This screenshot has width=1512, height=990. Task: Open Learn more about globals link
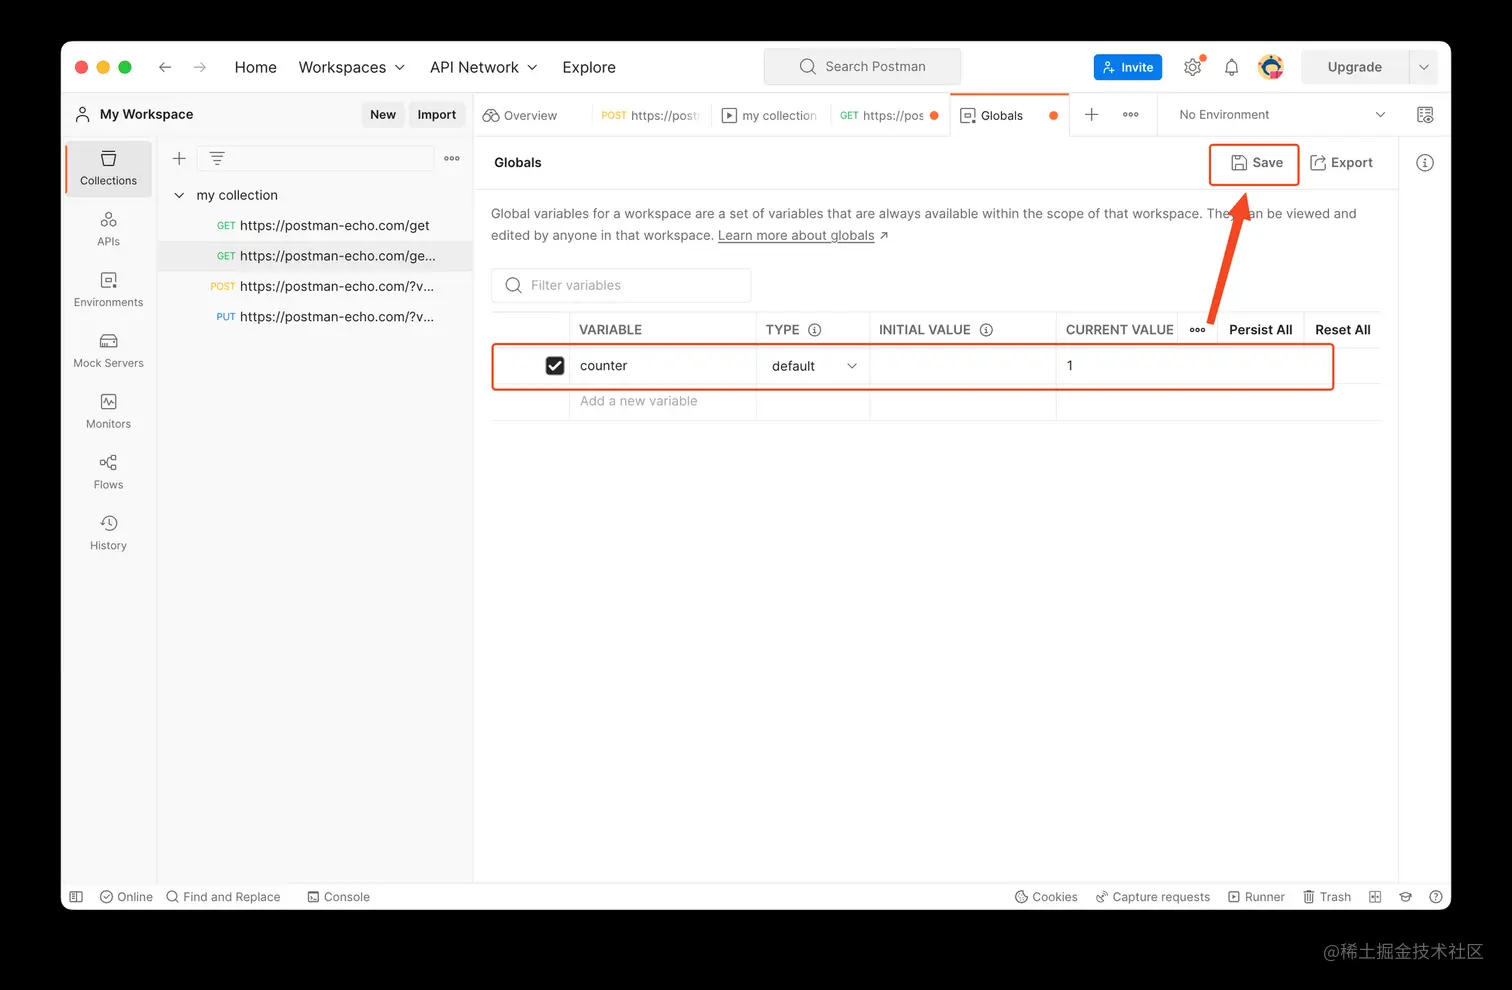pyautogui.click(x=796, y=236)
